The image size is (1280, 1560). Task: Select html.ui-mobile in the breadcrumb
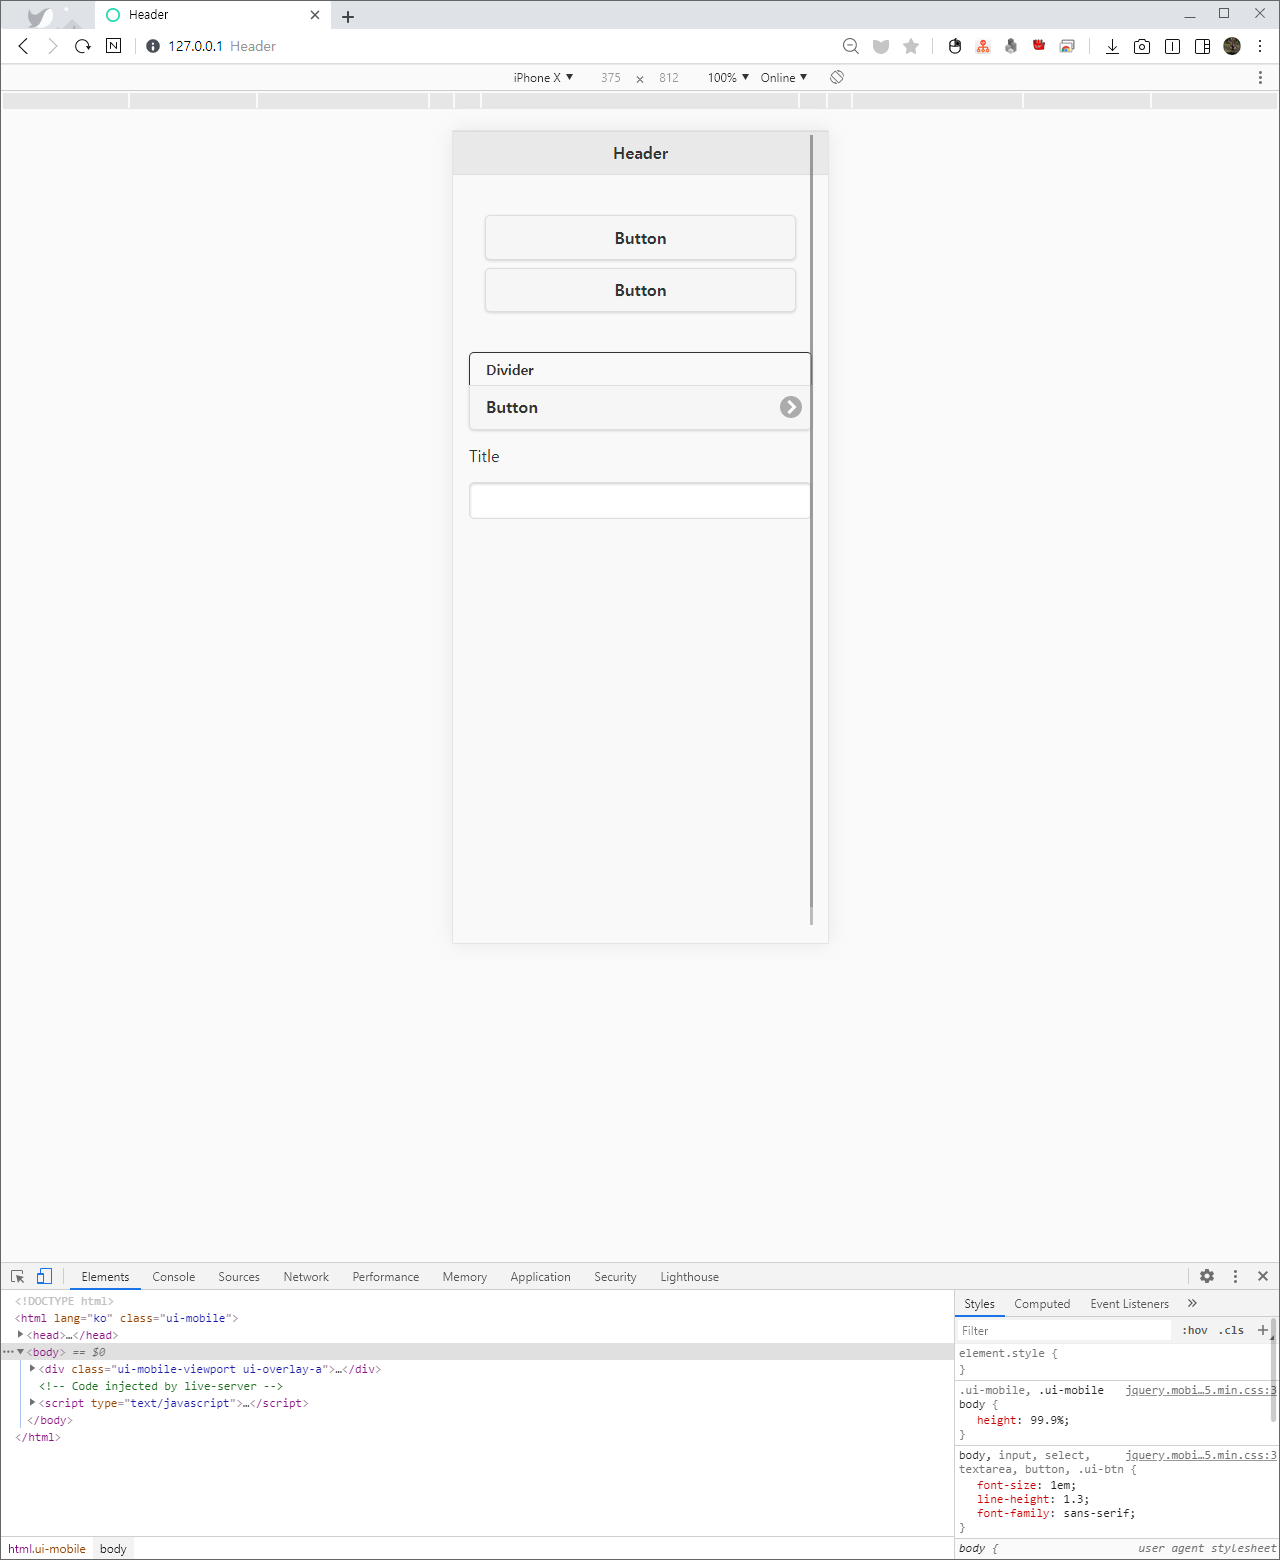[x=47, y=1549]
